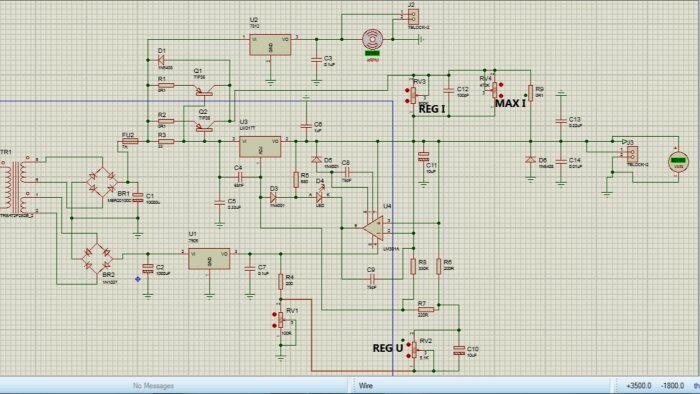Select the voltmeter instrument beside J3
This screenshot has width=700, height=394.
coord(678,161)
